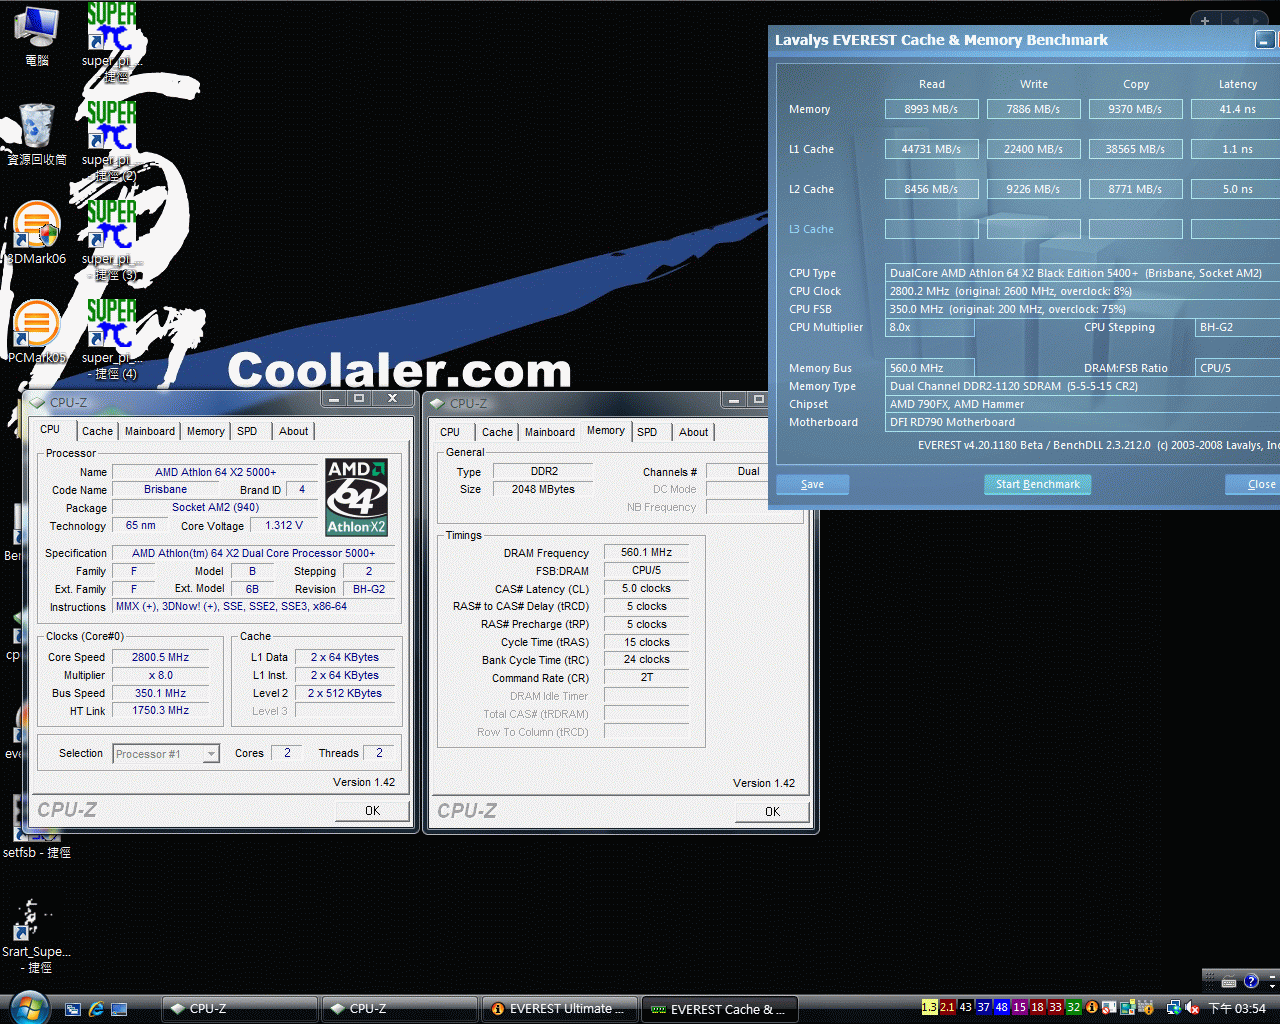Image resolution: width=1280 pixels, height=1024 pixels.
Task: Click the DRAM Frequency 560.1 MHz value
Action: tap(646, 552)
